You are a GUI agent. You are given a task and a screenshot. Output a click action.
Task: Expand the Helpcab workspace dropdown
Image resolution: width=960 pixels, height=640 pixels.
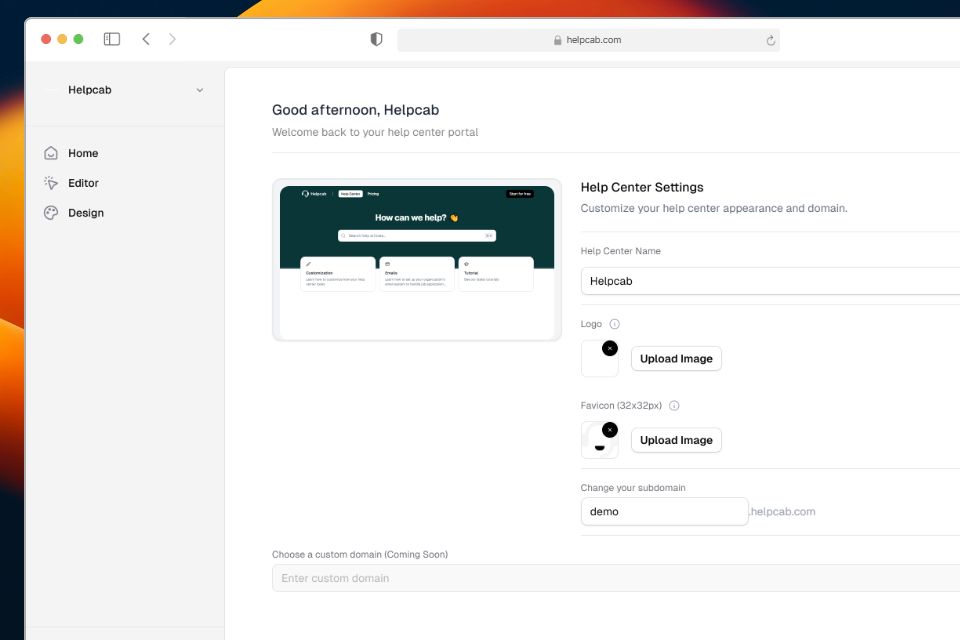tap(199, 90)
